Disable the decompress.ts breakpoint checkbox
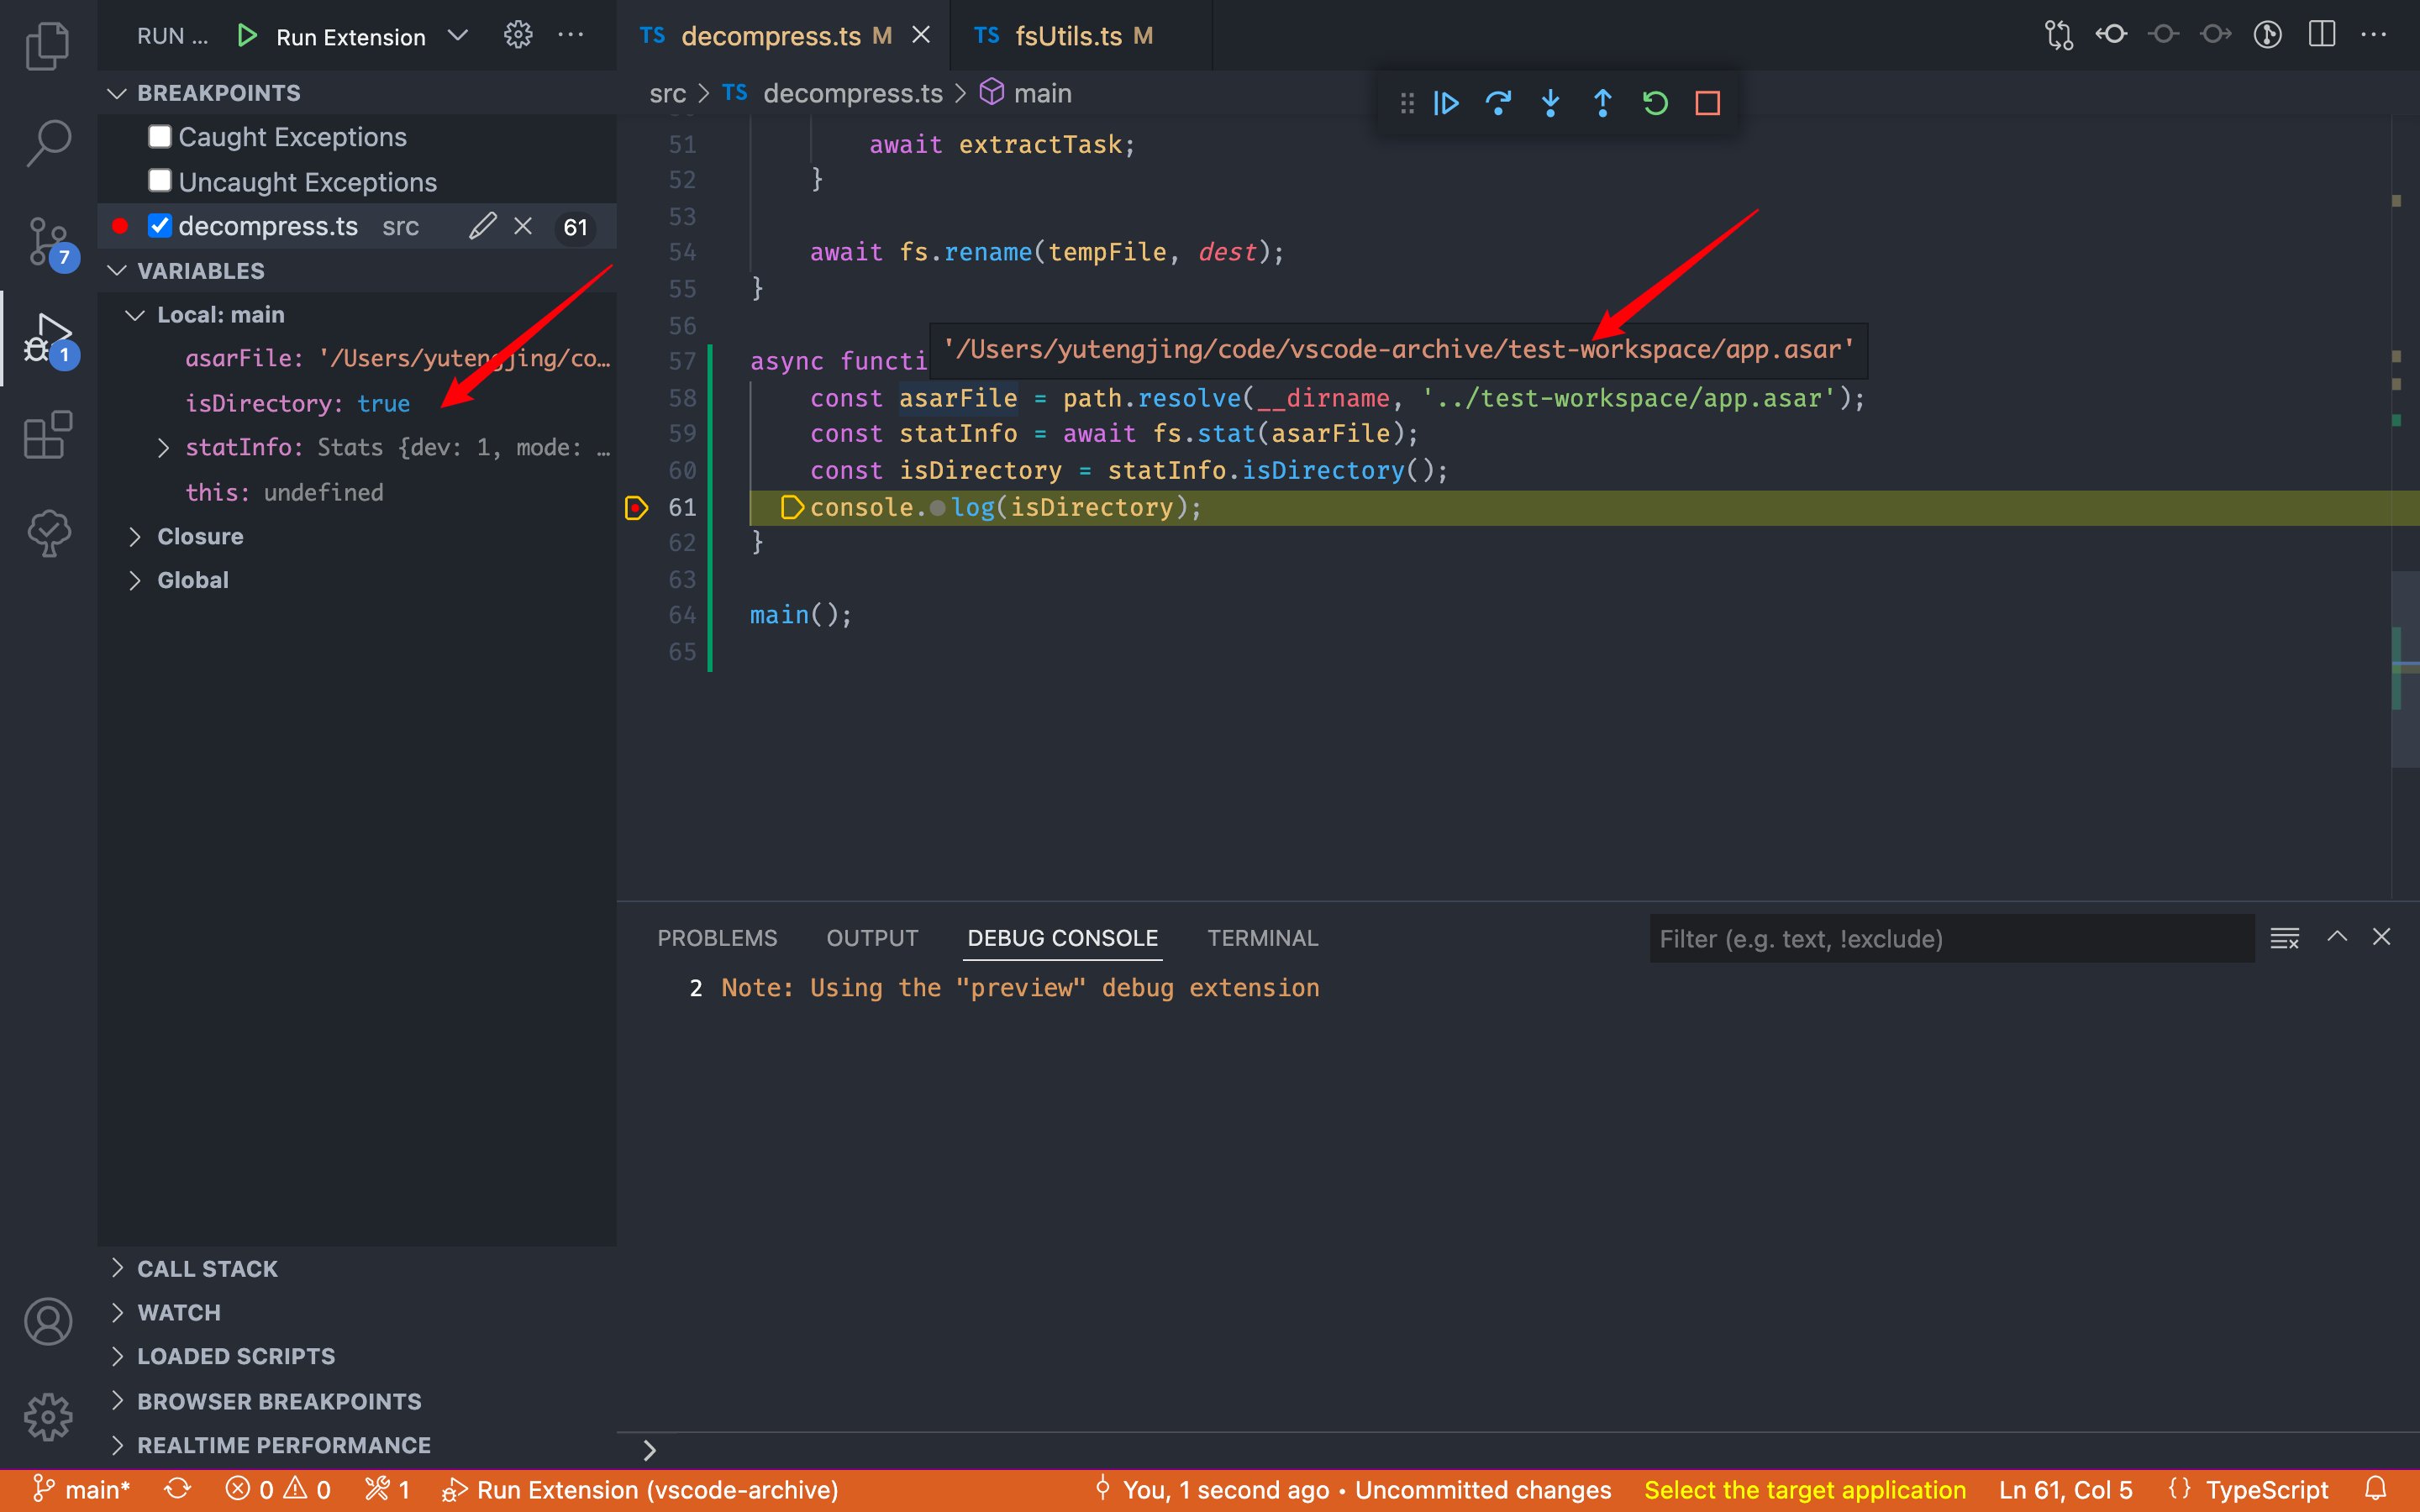The height and width of the screenshot is (1512, 2420). [x=160, y=225]
